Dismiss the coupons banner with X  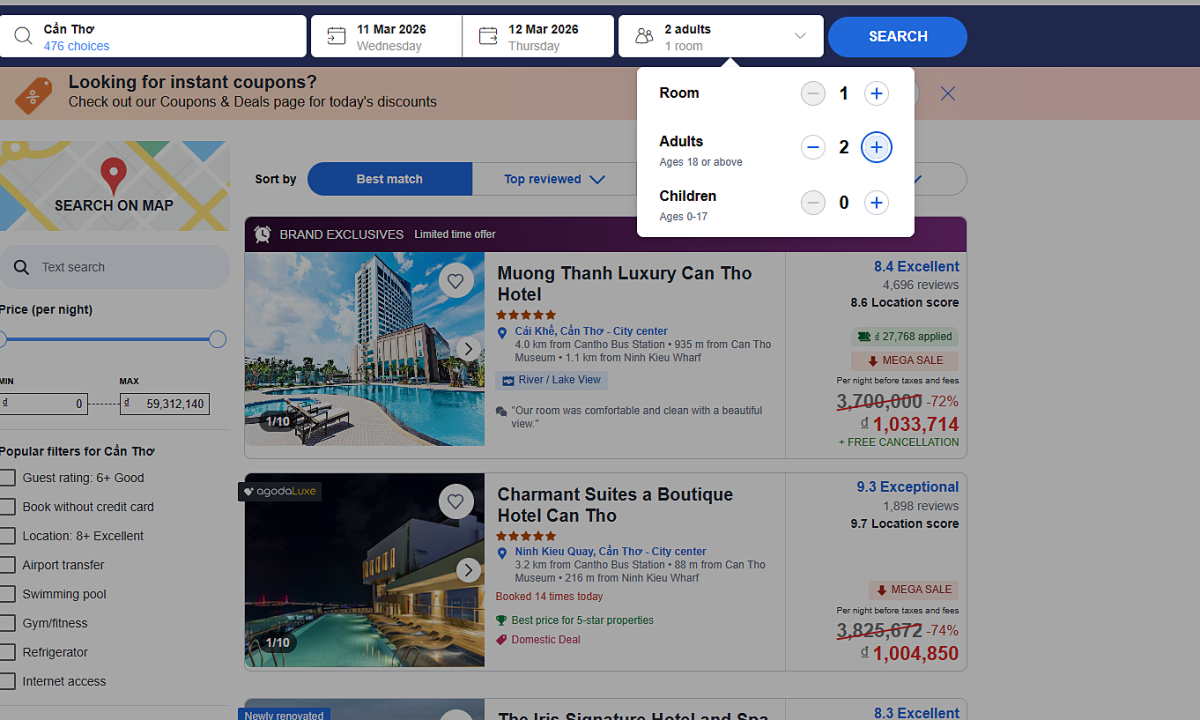coord(948,94)
